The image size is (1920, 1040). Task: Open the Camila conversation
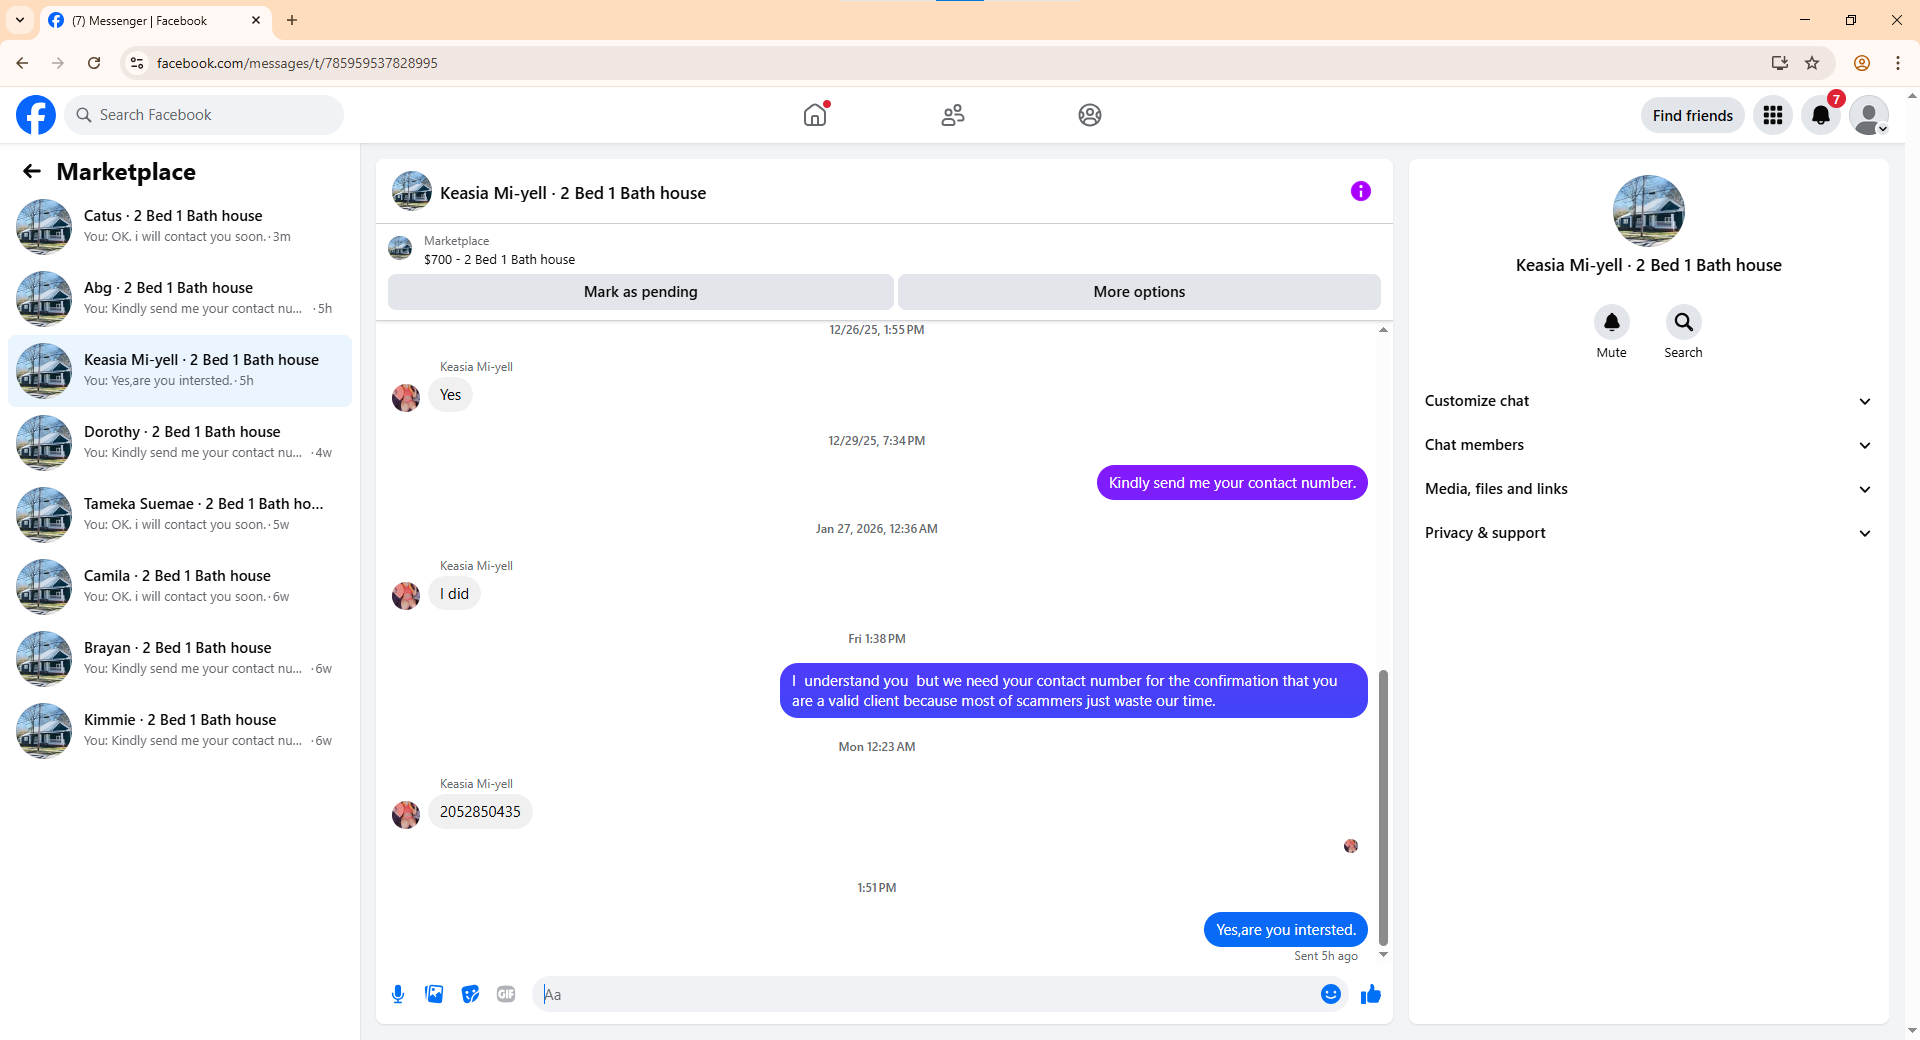point(180,587)
